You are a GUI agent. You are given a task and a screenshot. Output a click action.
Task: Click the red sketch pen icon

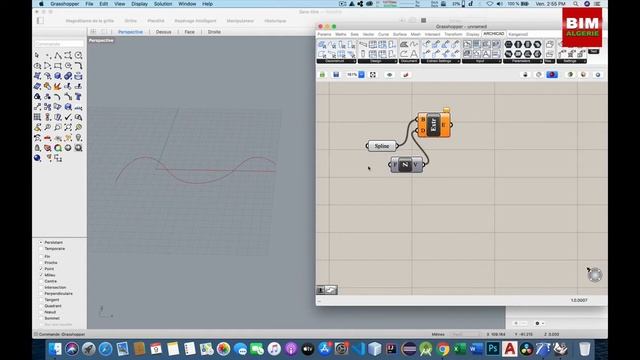(405, 75)
